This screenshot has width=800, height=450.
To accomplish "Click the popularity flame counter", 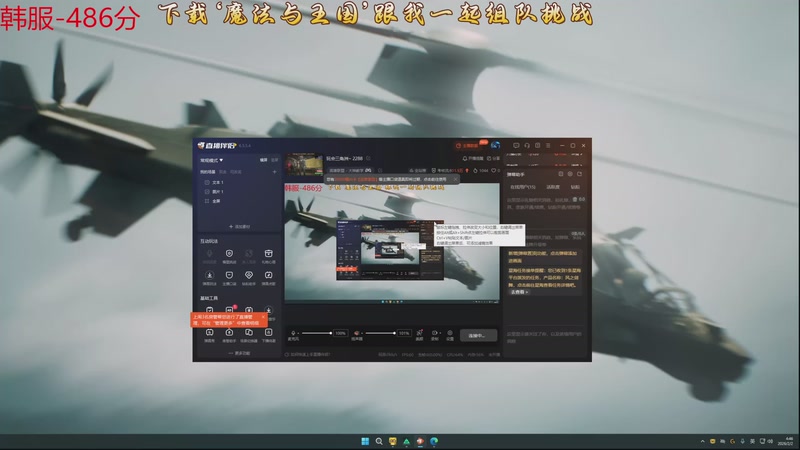I will [480, 170].
